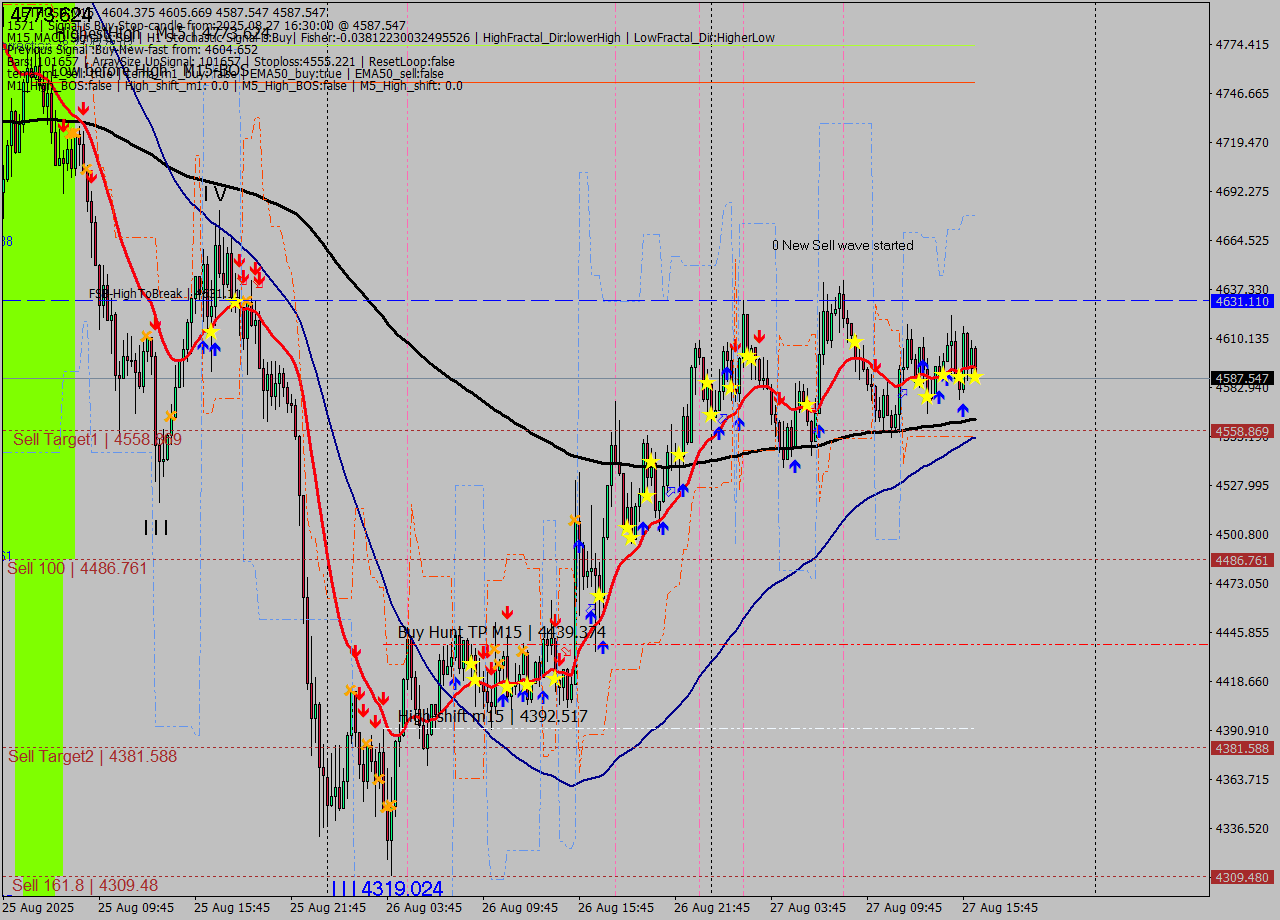Image resolution: width=1280 pixels, height=920 pixels.
Task: Click the Sell Target2 4381.588 label
Action: 92,756
